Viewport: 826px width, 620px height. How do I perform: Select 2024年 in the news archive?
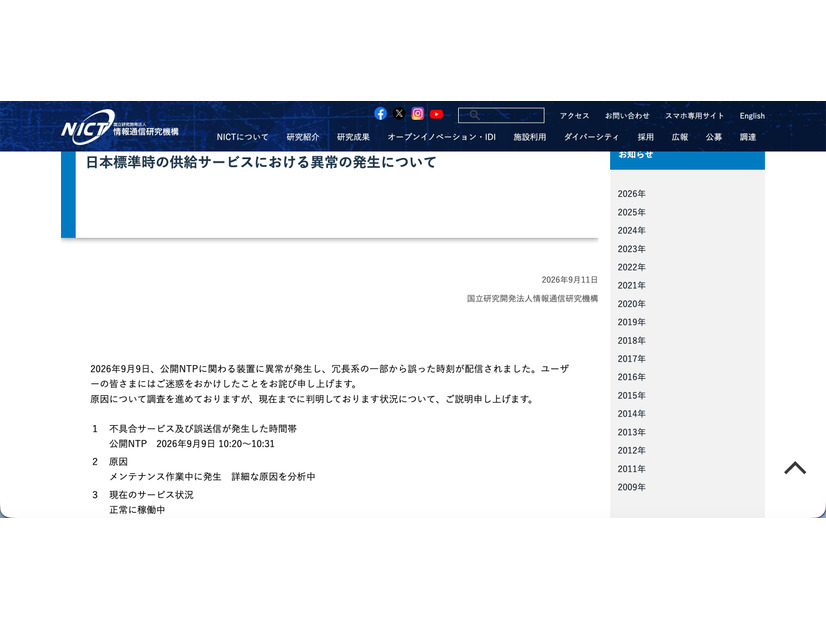(631, 231)
